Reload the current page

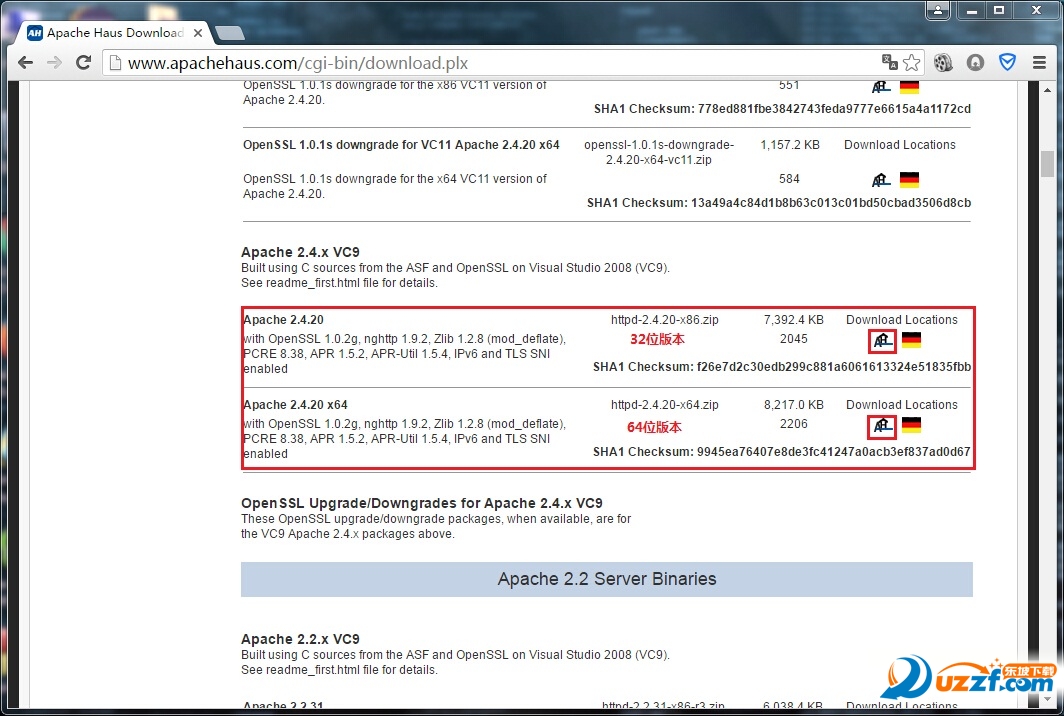click(84, 63)
